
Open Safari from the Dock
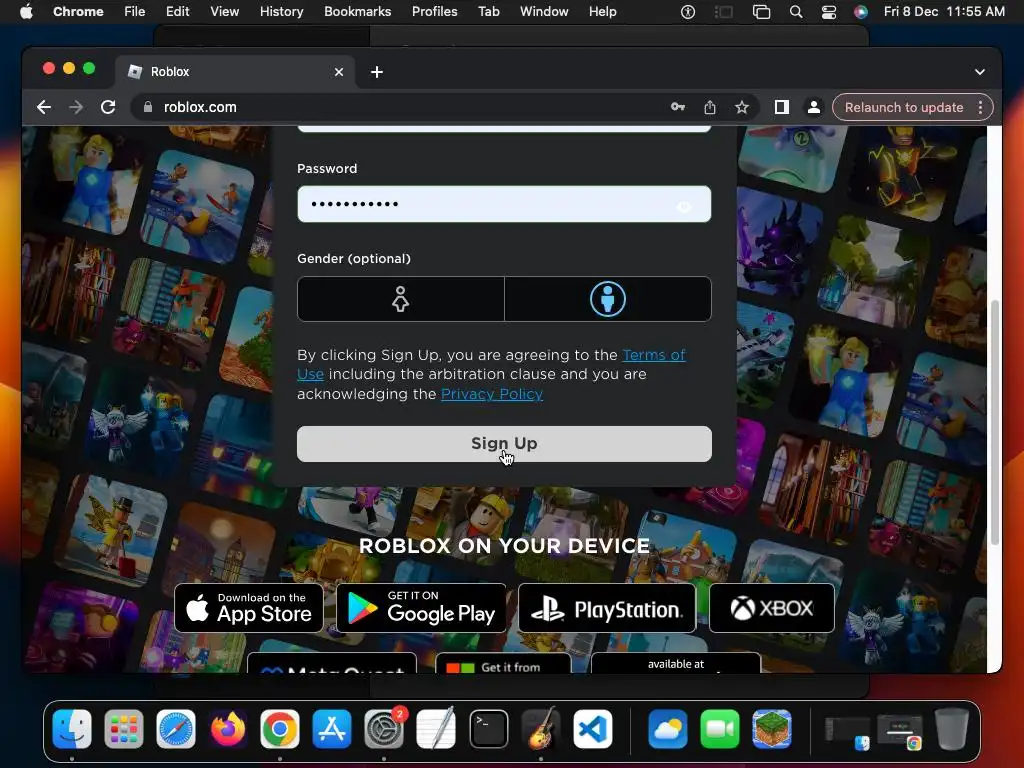point(176,729)
